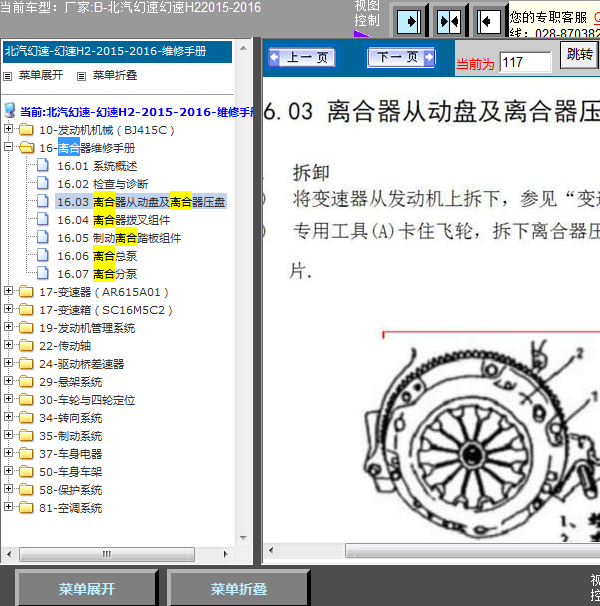This screenshot has width=600, height=606.
Task: Click folder icon of 35-制动系统
Action: [26, 435]
